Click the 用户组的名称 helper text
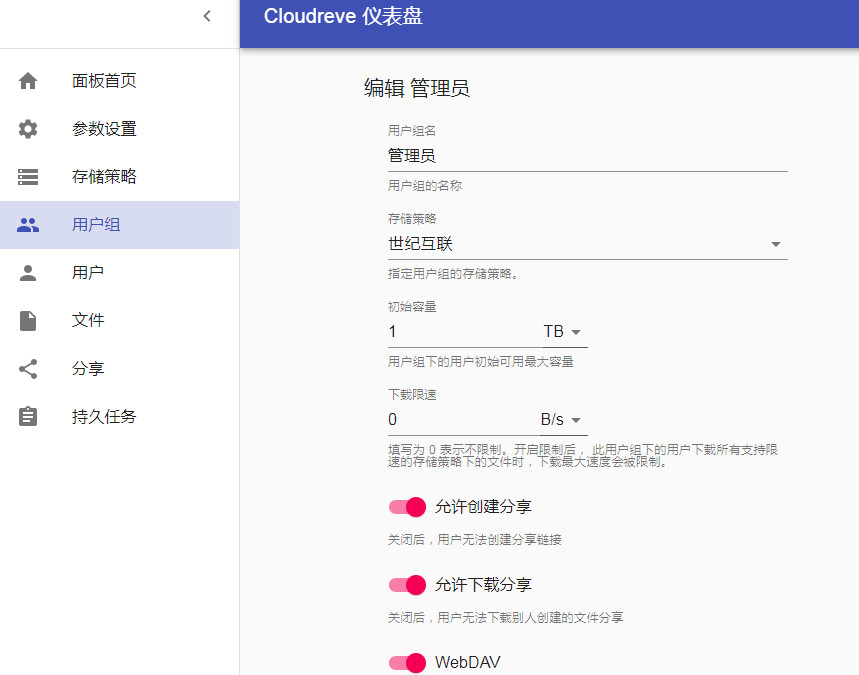859x675 pixels. (425, 186)
